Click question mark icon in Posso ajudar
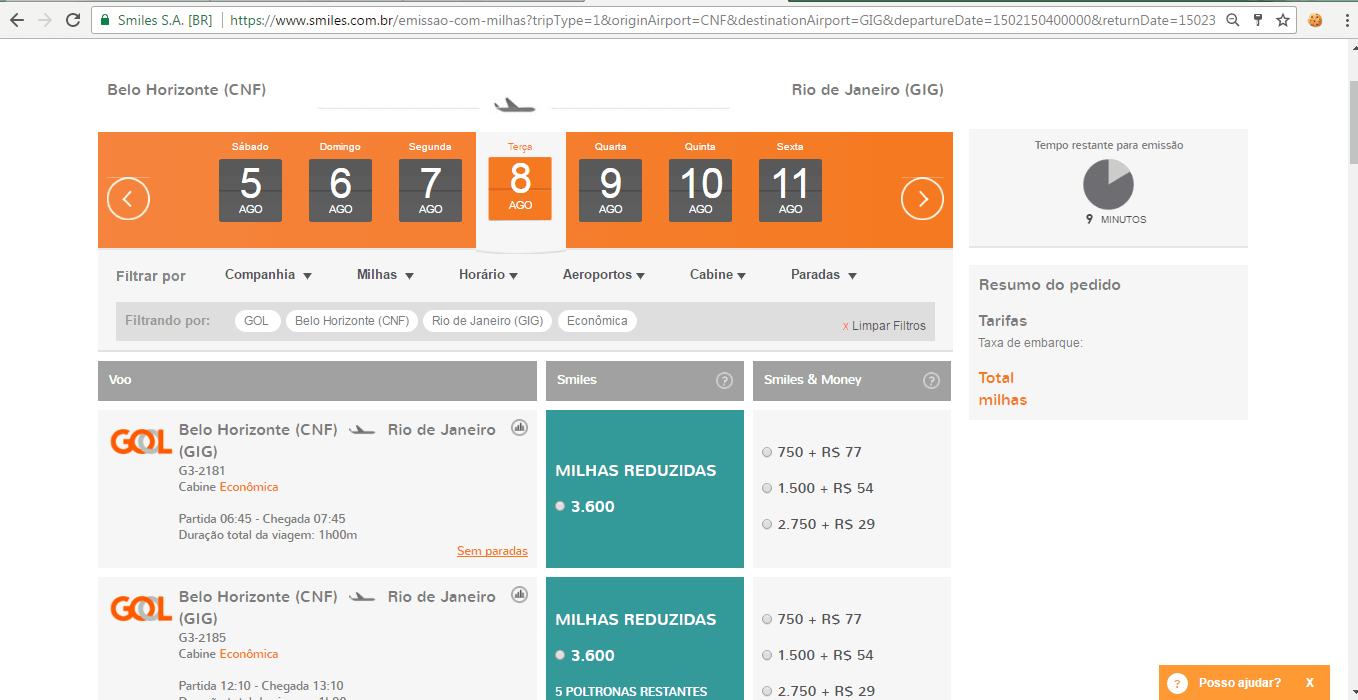This screenshot has height=700, width=1358. (1177, 683)
